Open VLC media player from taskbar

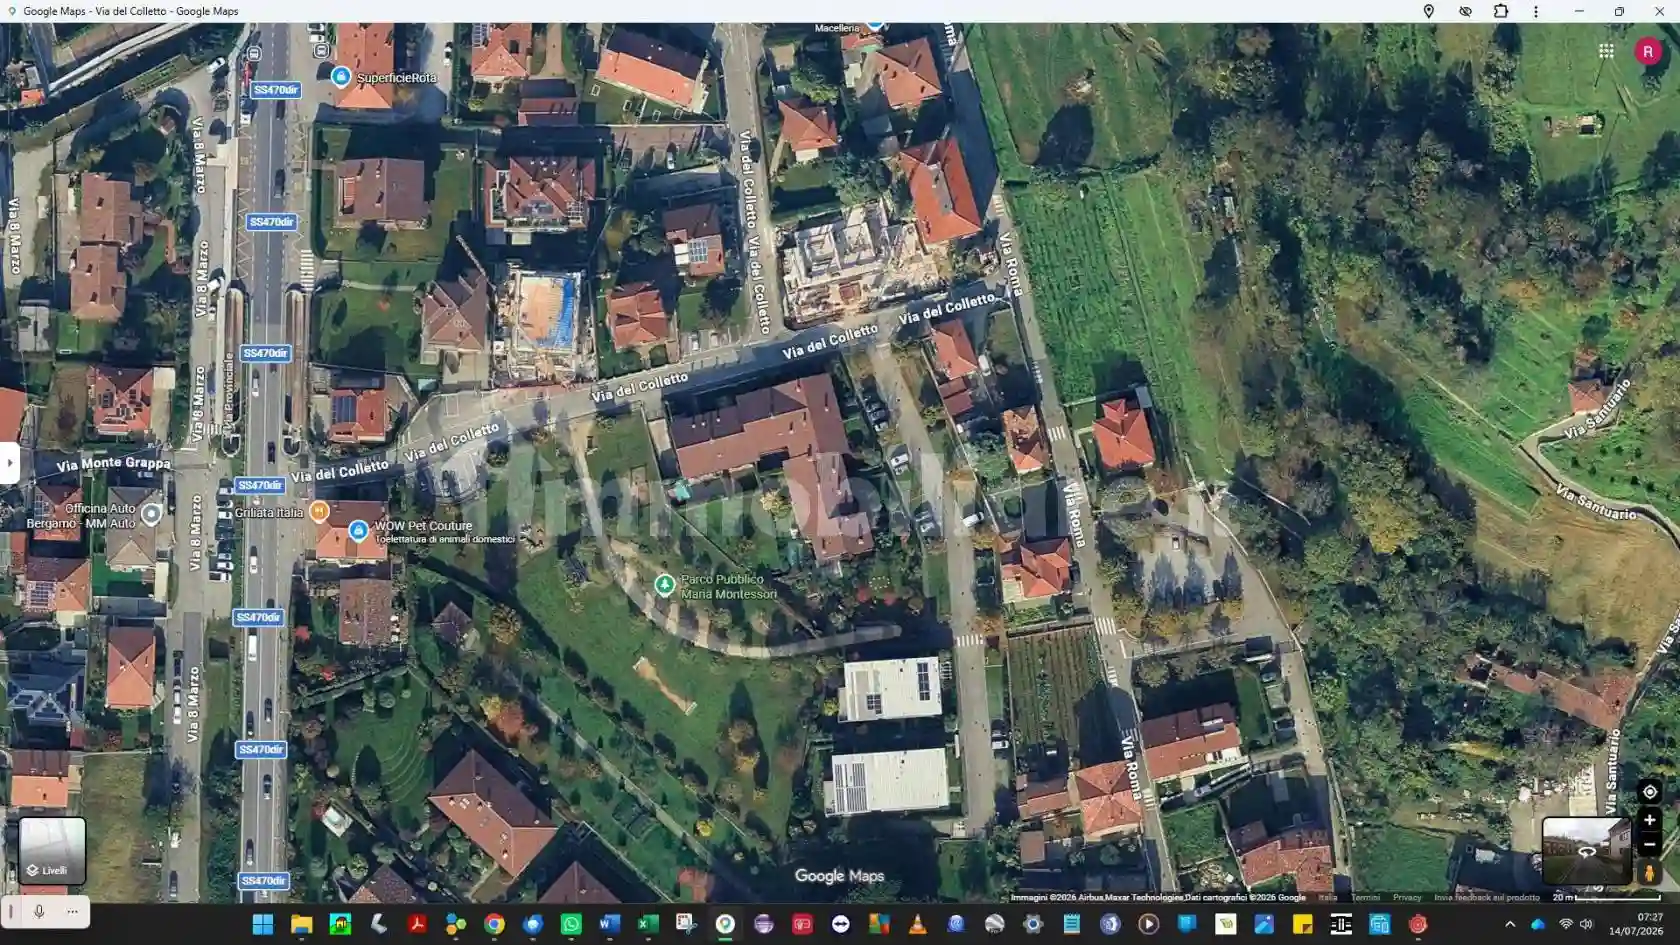pos(917,924)
